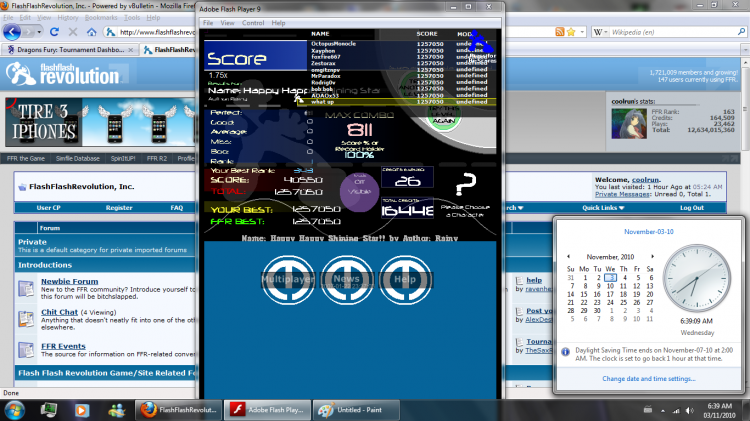
Task: Click Change date and time settings link
Action: click(x=649, y=378)
